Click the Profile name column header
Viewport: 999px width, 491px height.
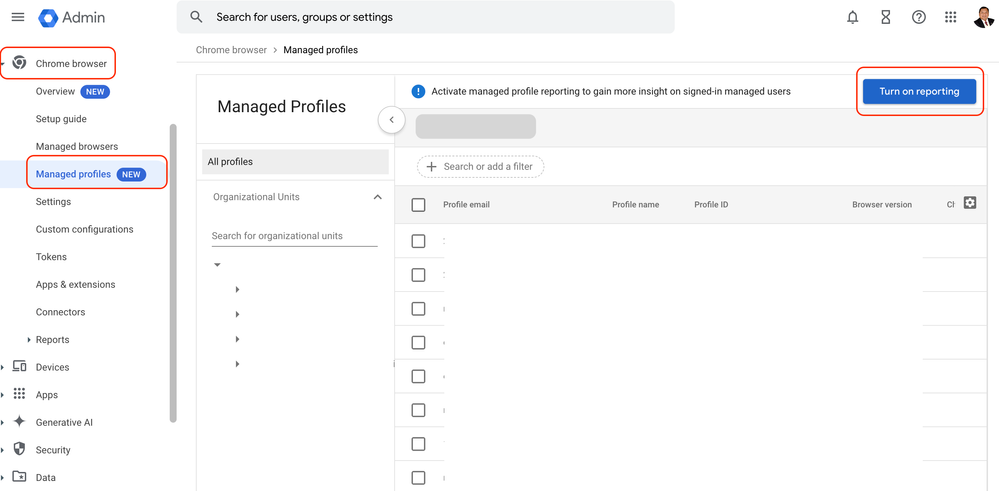click(635, 204)
